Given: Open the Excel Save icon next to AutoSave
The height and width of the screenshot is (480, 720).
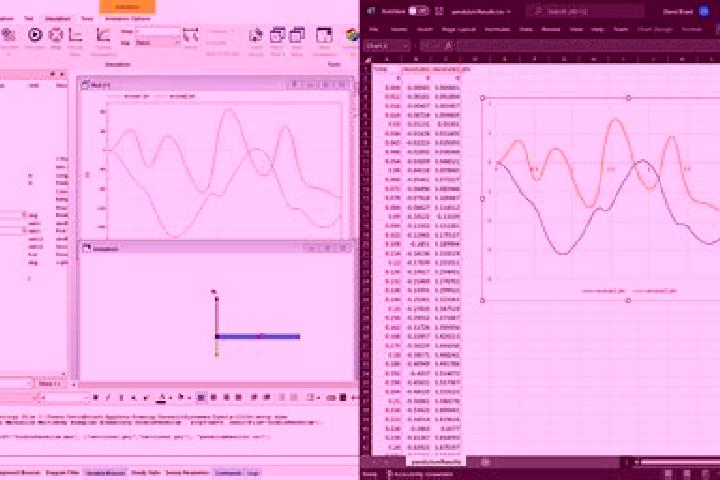Looking at the screenshot, I should [x=439, y=11].
